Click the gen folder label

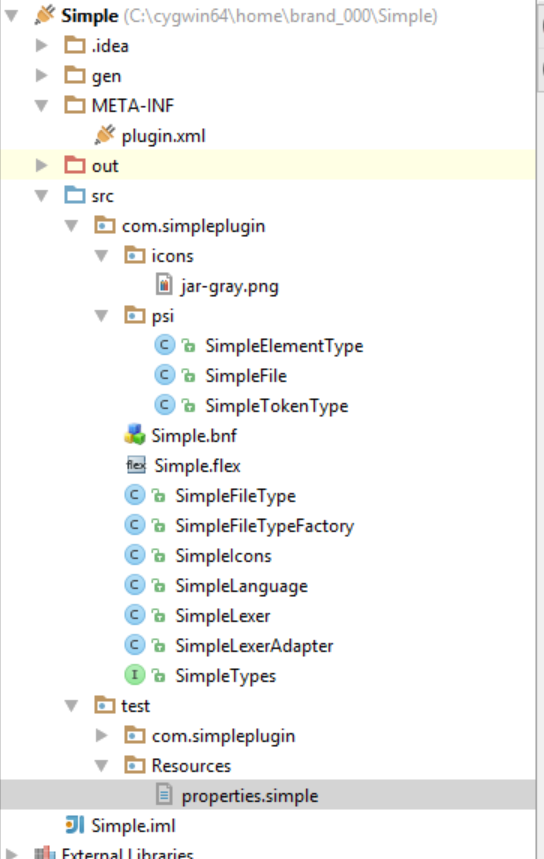coord(106,76)
